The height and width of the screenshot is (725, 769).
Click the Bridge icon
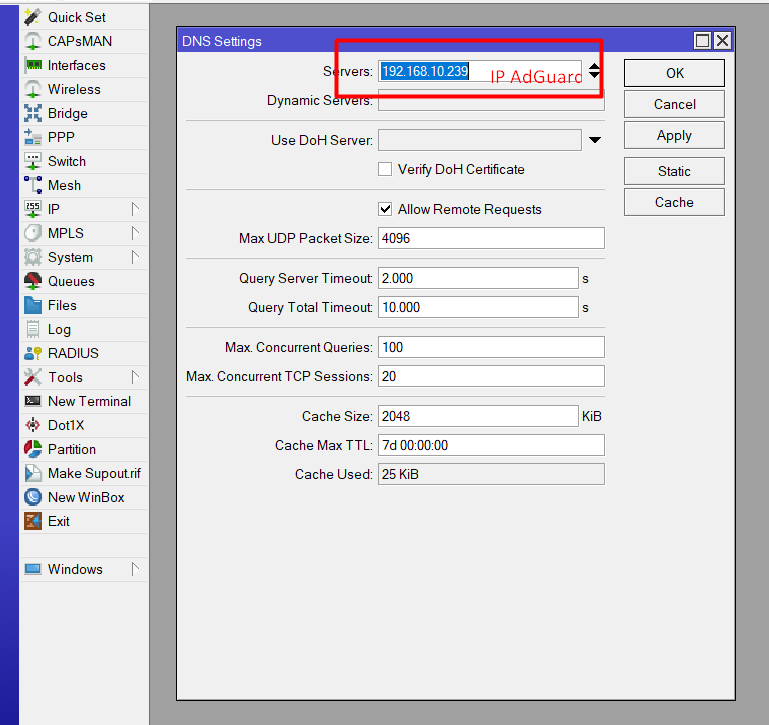pyautogui.click(x=32, y=113)
